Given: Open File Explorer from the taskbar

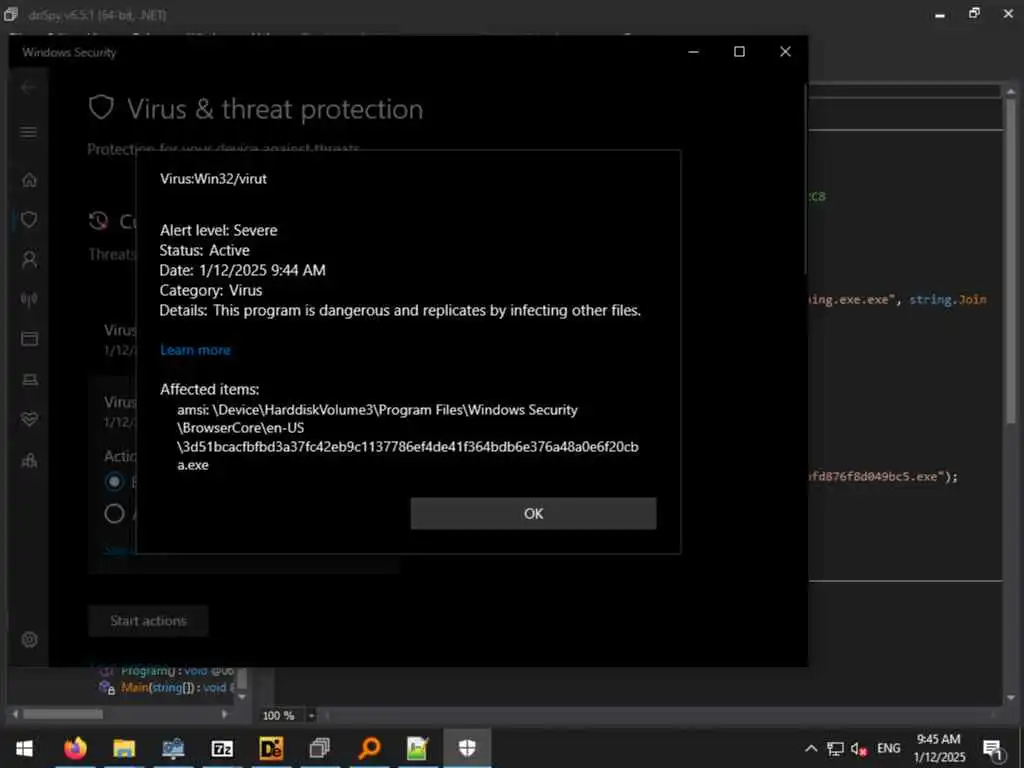Looking at the screenshot, I should coord(124,748).
